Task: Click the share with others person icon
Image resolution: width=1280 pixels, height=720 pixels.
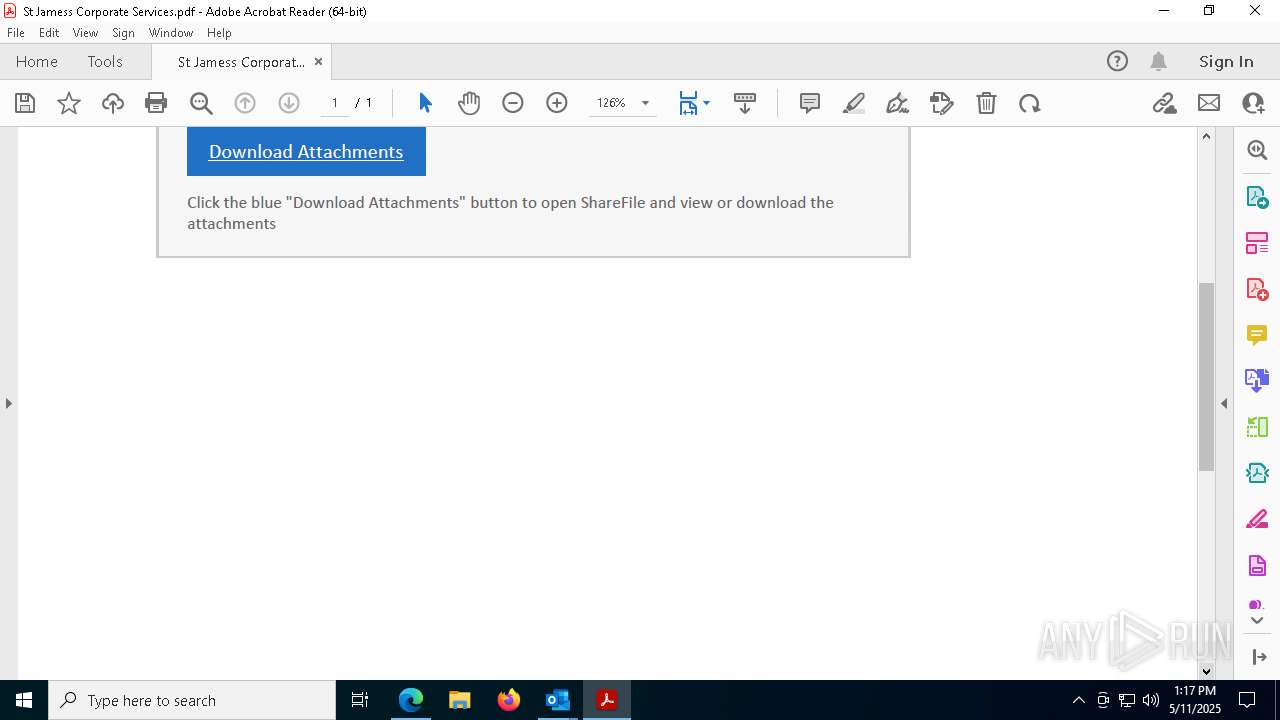Action: tap(1253, 103)
